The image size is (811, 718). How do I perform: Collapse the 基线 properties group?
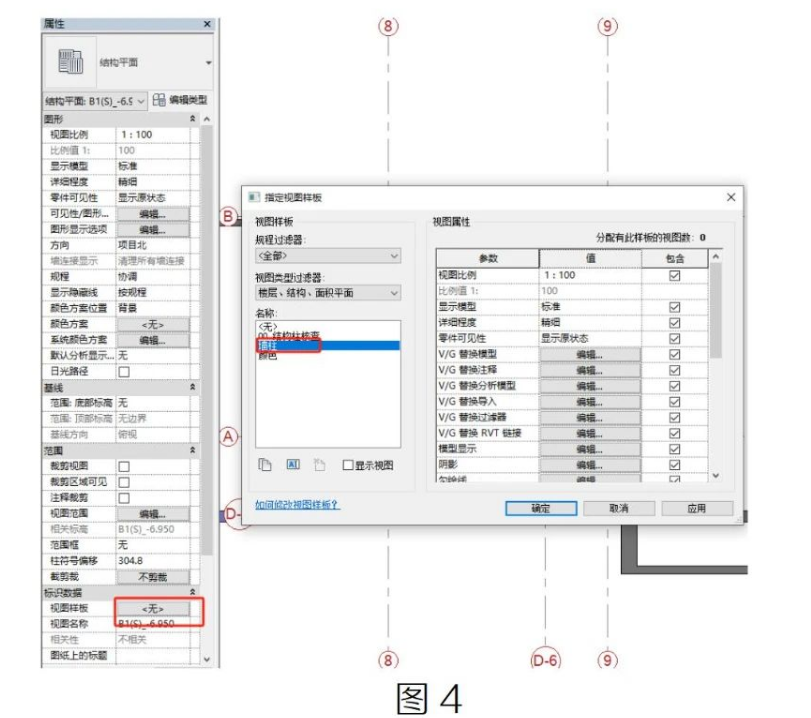[x=192, y=387]
